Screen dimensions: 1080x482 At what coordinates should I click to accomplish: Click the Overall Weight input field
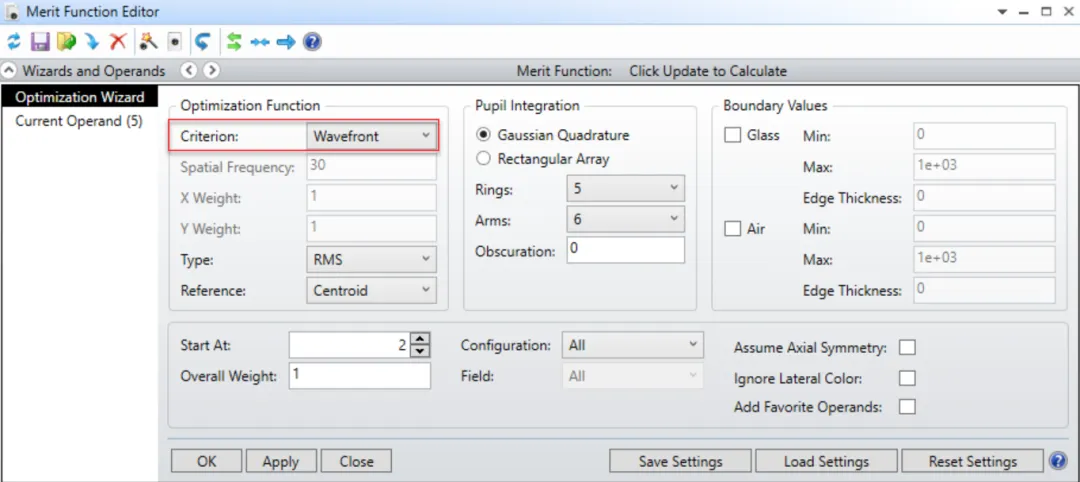[359, 376]
